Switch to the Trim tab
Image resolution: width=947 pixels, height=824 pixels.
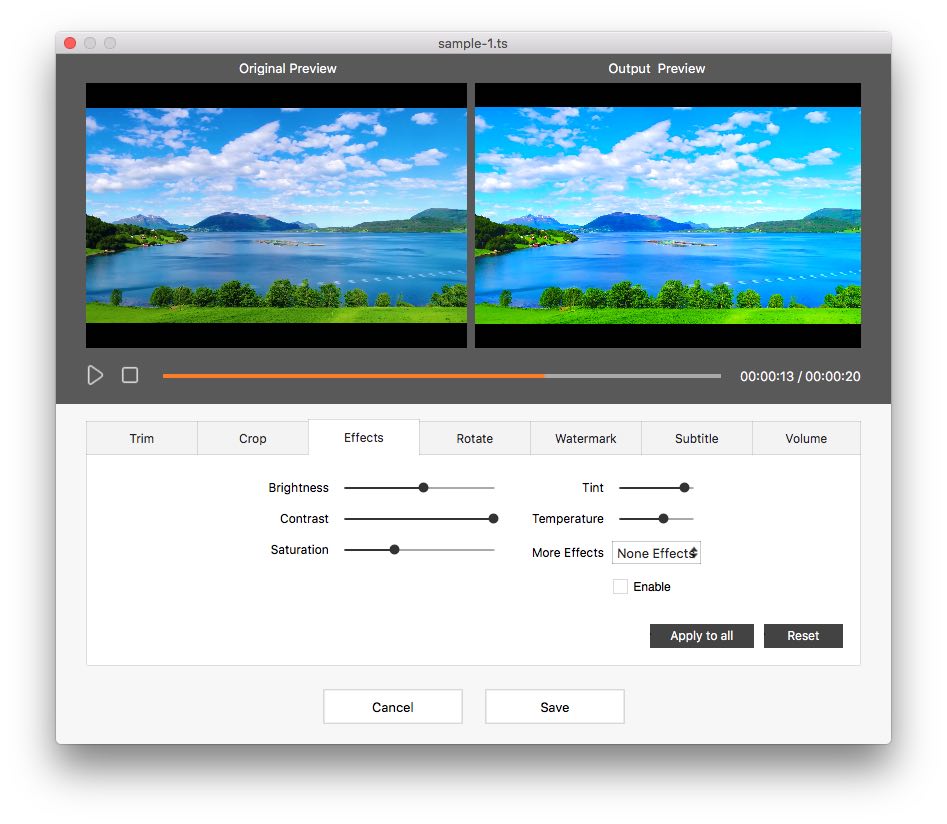coord(141,438)
